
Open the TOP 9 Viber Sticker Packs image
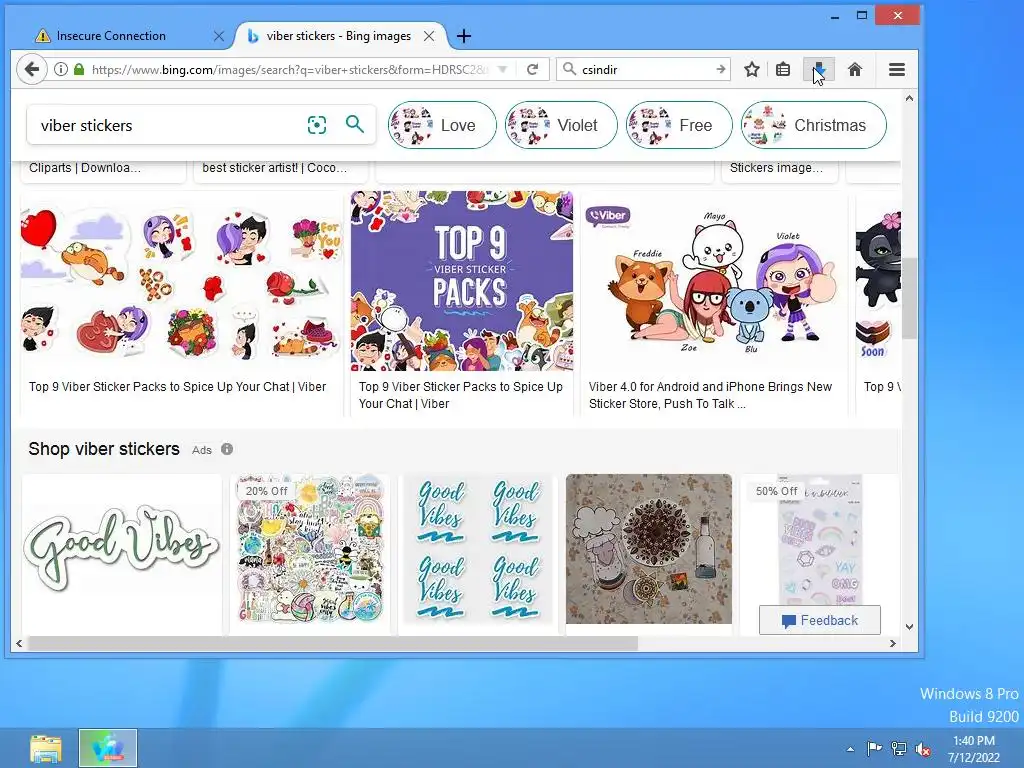(x=462, y=281)
